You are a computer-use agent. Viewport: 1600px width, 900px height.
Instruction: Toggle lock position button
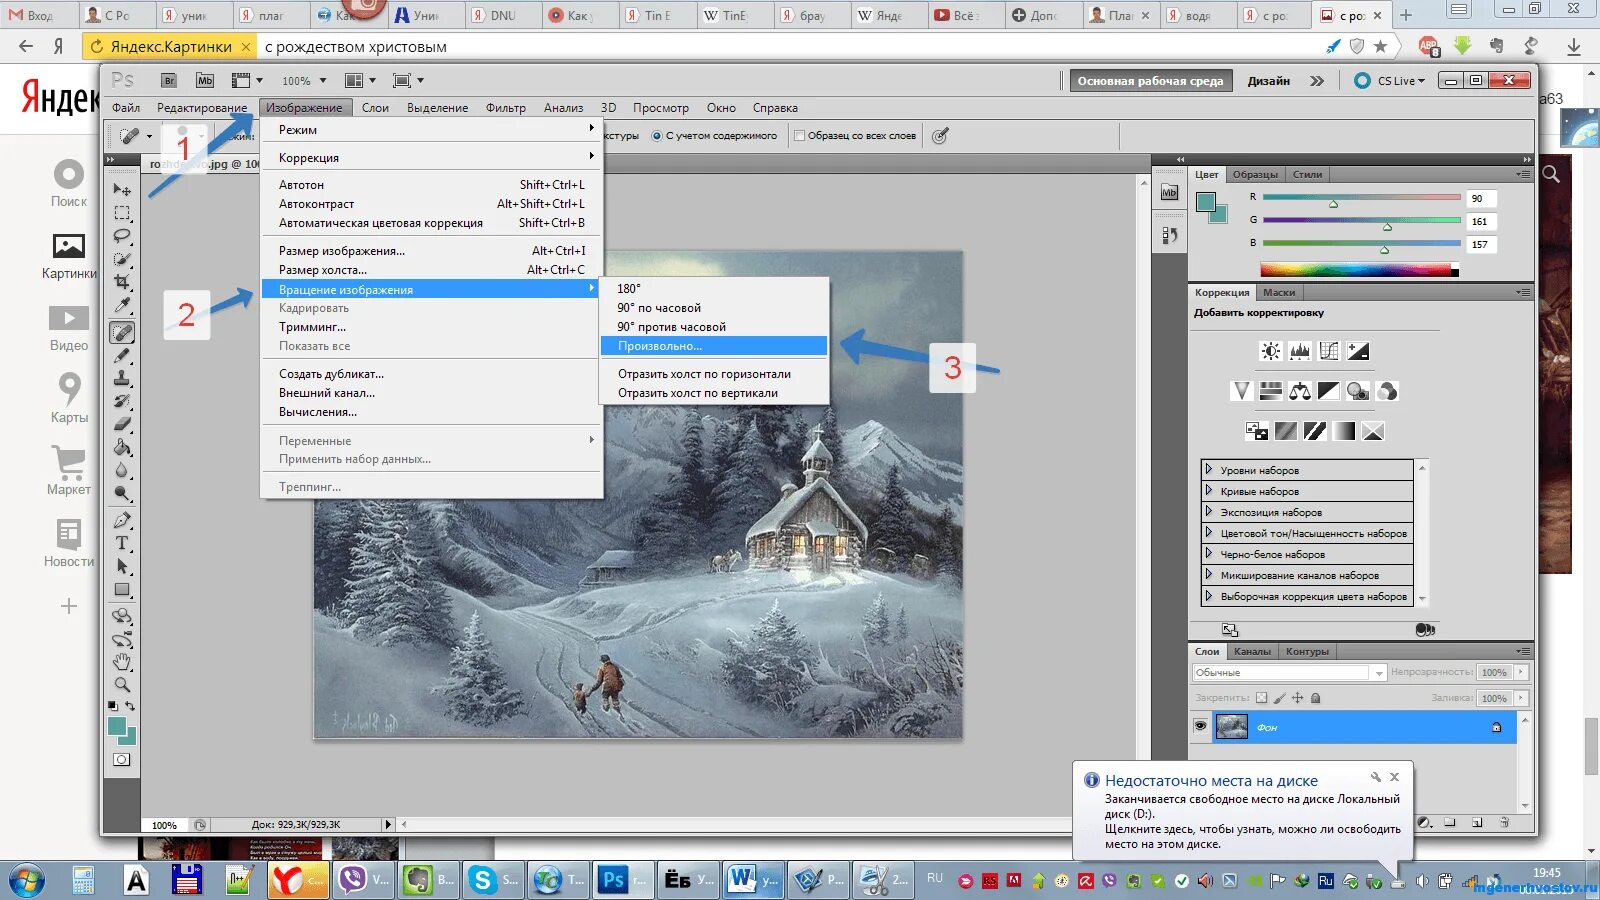click(x=1298, y=698)
